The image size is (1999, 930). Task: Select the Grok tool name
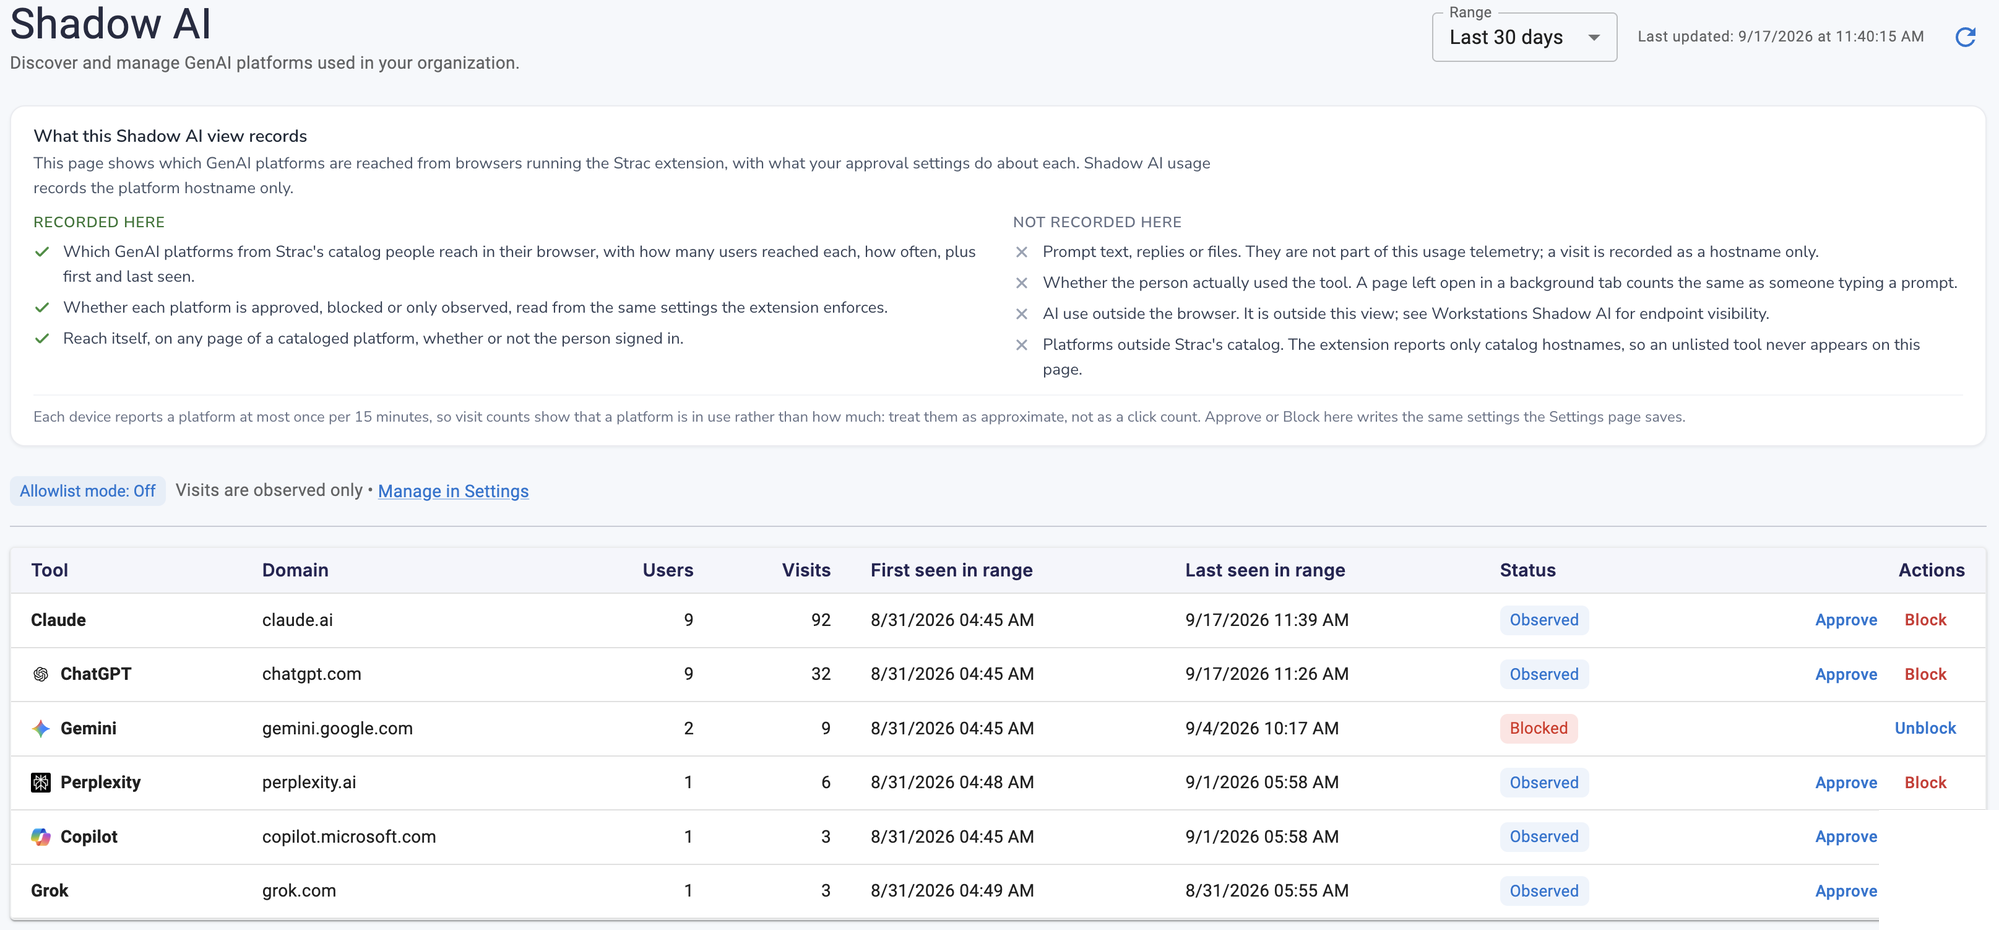click(50, 891)
